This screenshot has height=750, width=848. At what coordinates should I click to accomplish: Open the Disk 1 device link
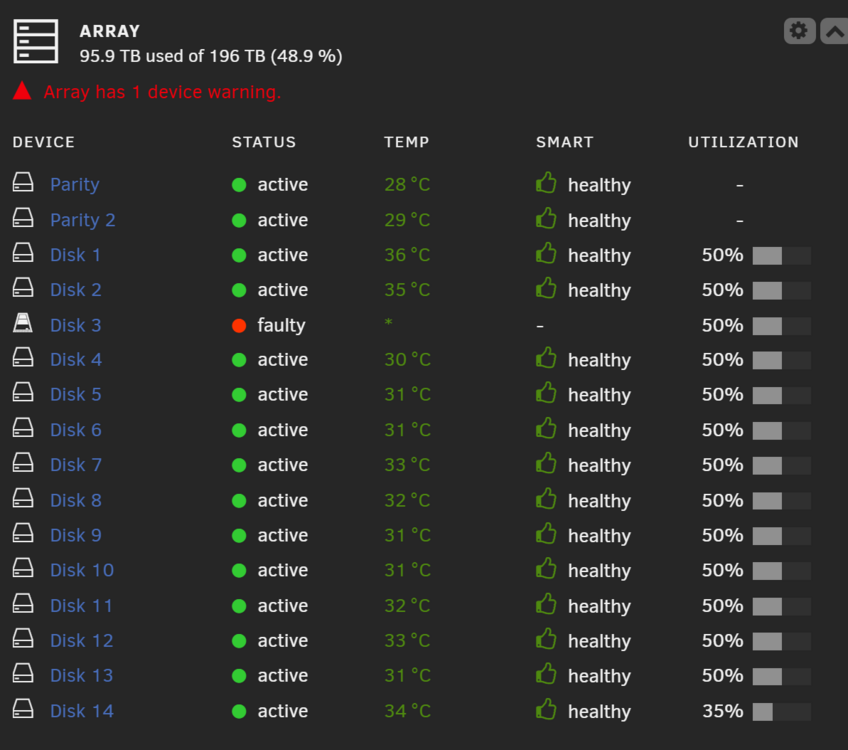[x=76, y=255]
